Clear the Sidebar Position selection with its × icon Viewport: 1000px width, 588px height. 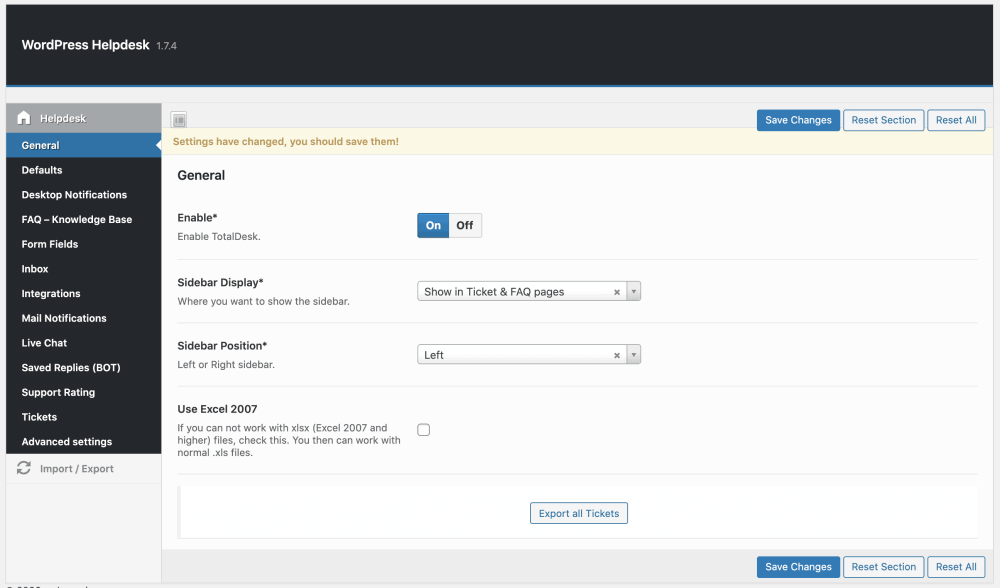tap(617, 354)
